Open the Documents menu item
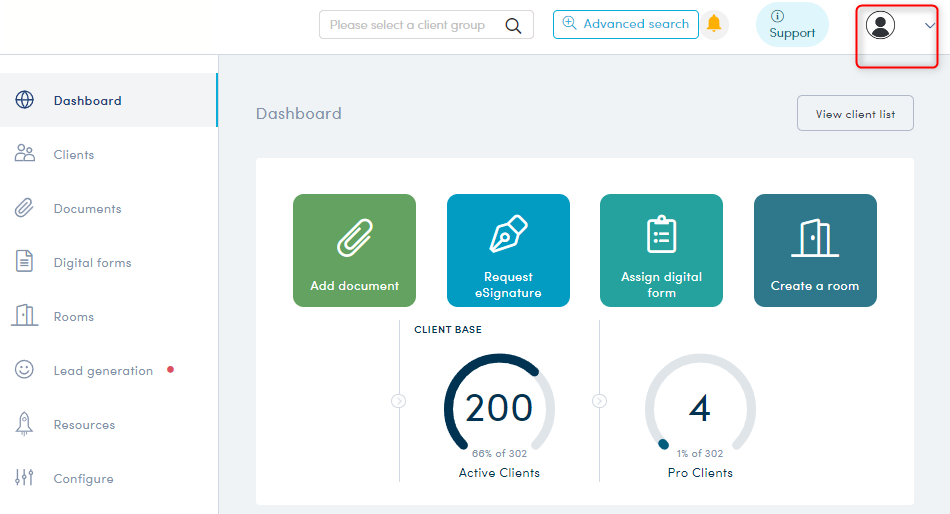950x514 pixels. coord(108,209)
